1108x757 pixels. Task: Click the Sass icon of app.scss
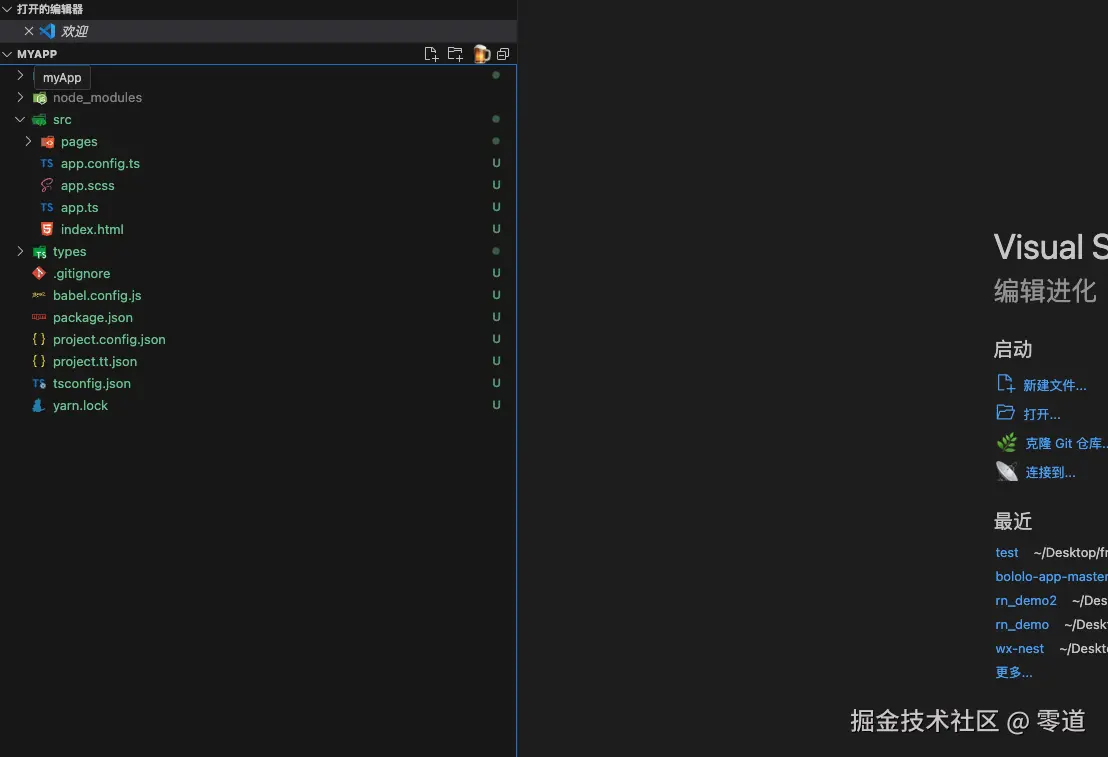pyautogui.click(x=47, y=185)
